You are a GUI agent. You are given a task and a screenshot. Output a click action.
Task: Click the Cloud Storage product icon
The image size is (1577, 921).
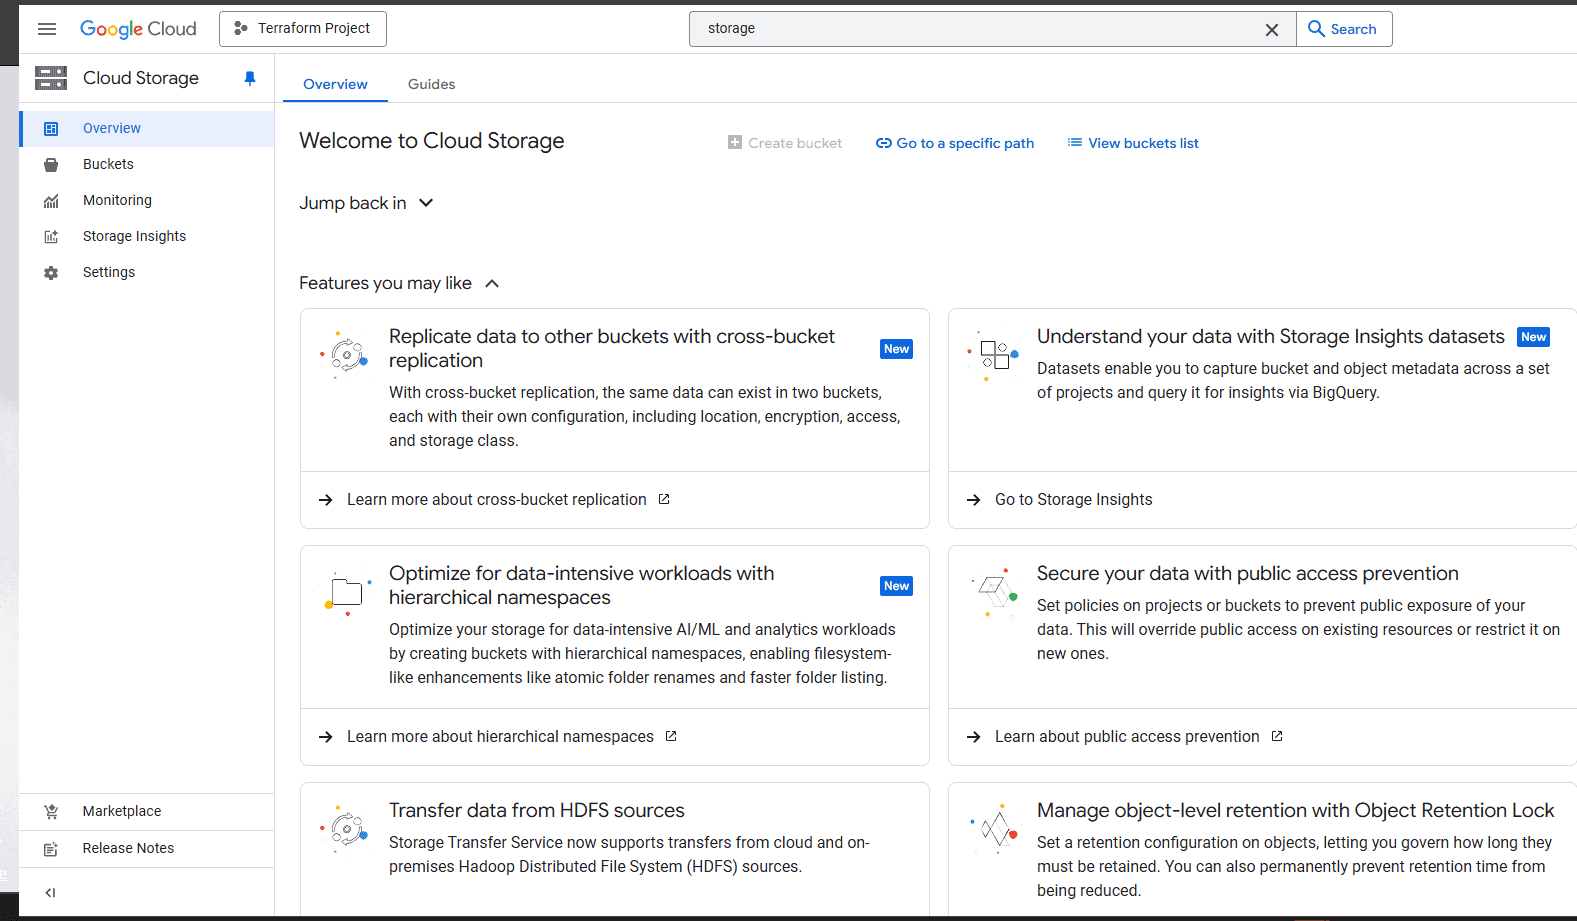click(51, 78)
